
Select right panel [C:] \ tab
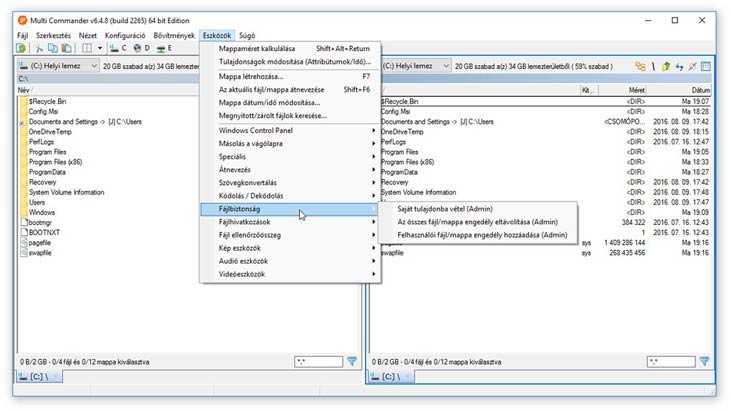coord(392,376)
